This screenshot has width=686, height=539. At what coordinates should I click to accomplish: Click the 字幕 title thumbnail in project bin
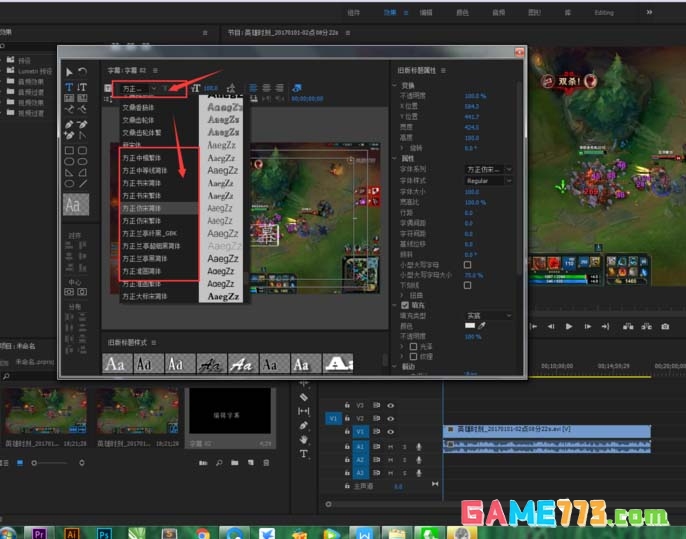pos(230,411)
